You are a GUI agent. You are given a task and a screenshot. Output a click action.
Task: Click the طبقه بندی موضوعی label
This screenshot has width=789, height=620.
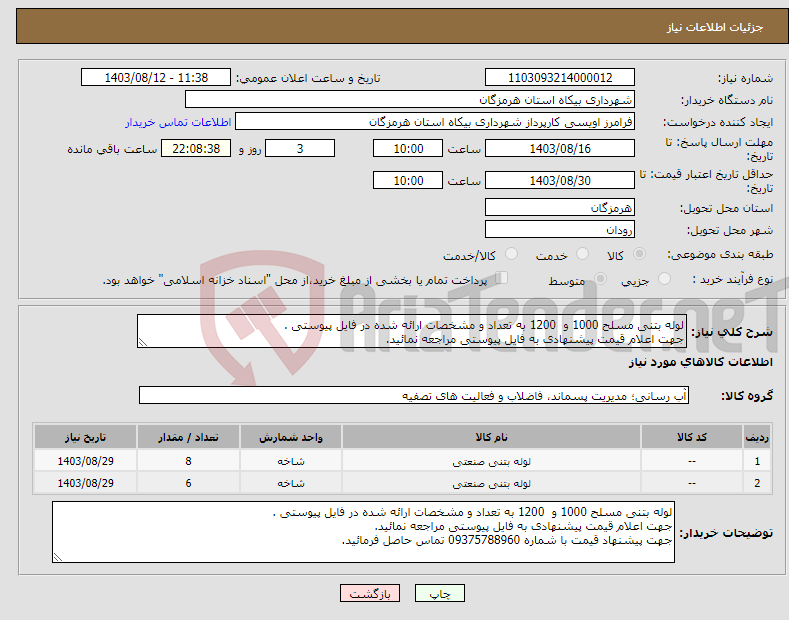tap(720, 255)
